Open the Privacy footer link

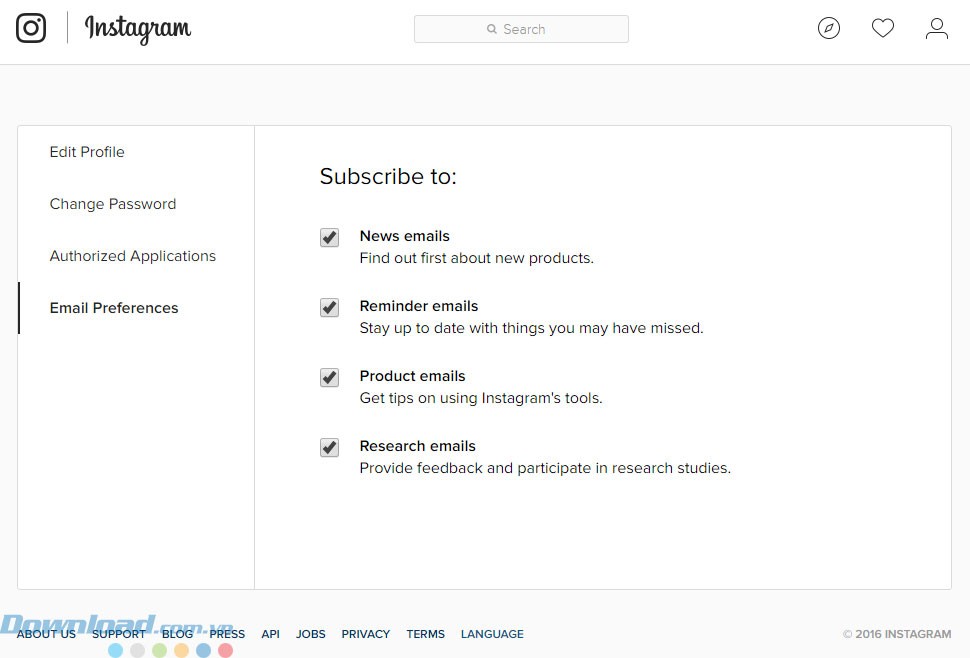pyautogui.click(x=366, y=634)
